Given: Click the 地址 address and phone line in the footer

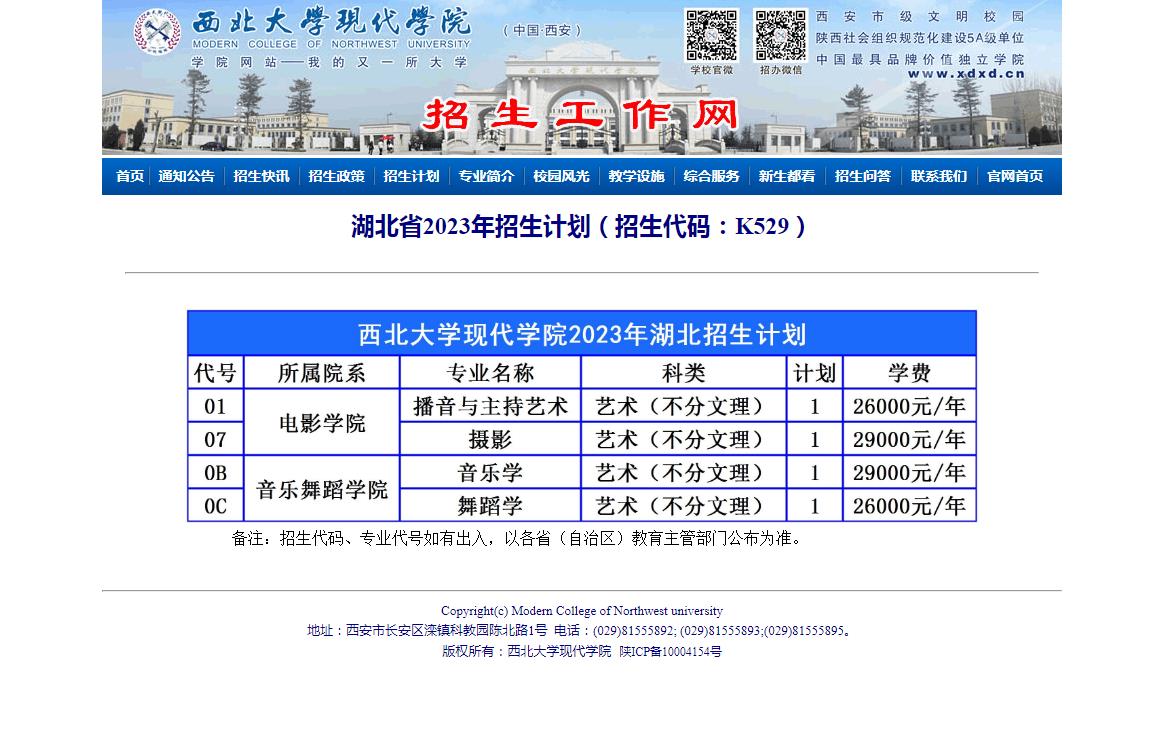Looking at the screenshot, I should click(579, 630).
